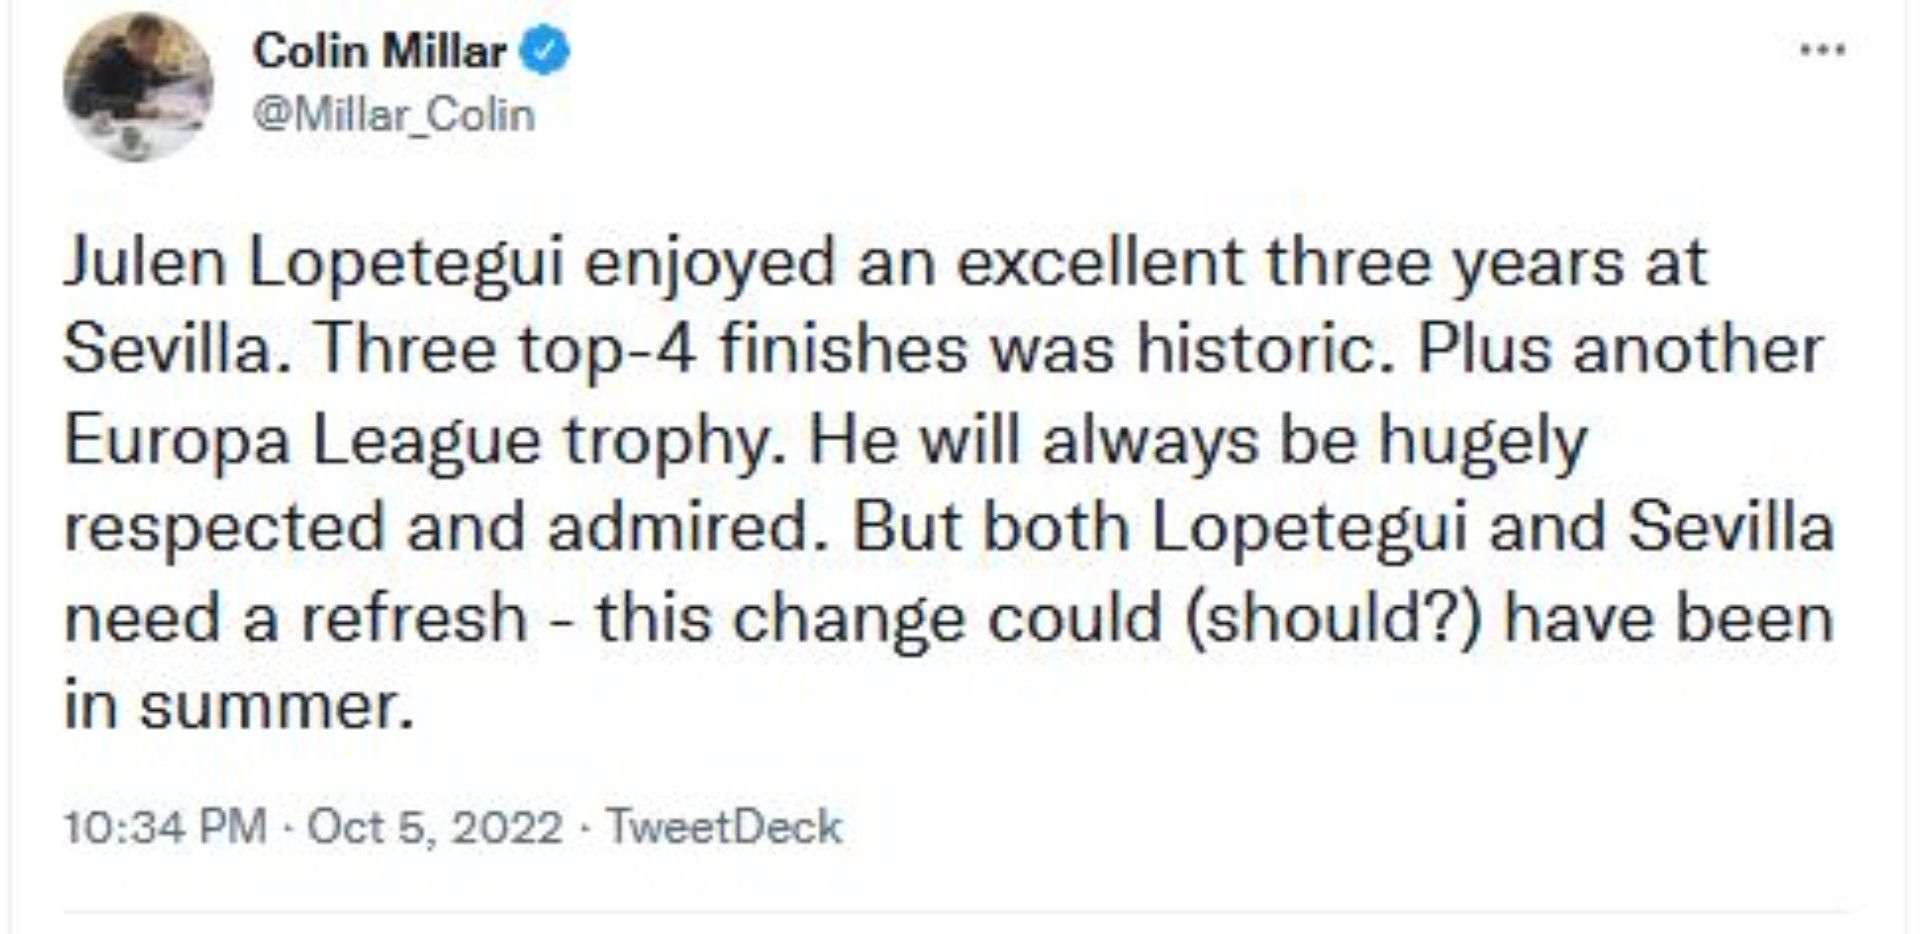Click the text "Plus another"
This screenshot has height=934, width=1920.
(x=1620, y=350)
